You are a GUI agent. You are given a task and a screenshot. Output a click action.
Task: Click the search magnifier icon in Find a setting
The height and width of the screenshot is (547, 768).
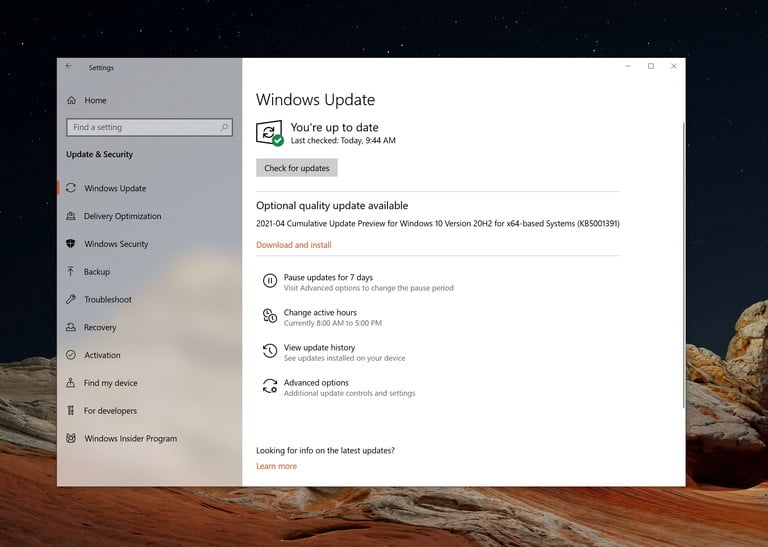pos(224,127)
